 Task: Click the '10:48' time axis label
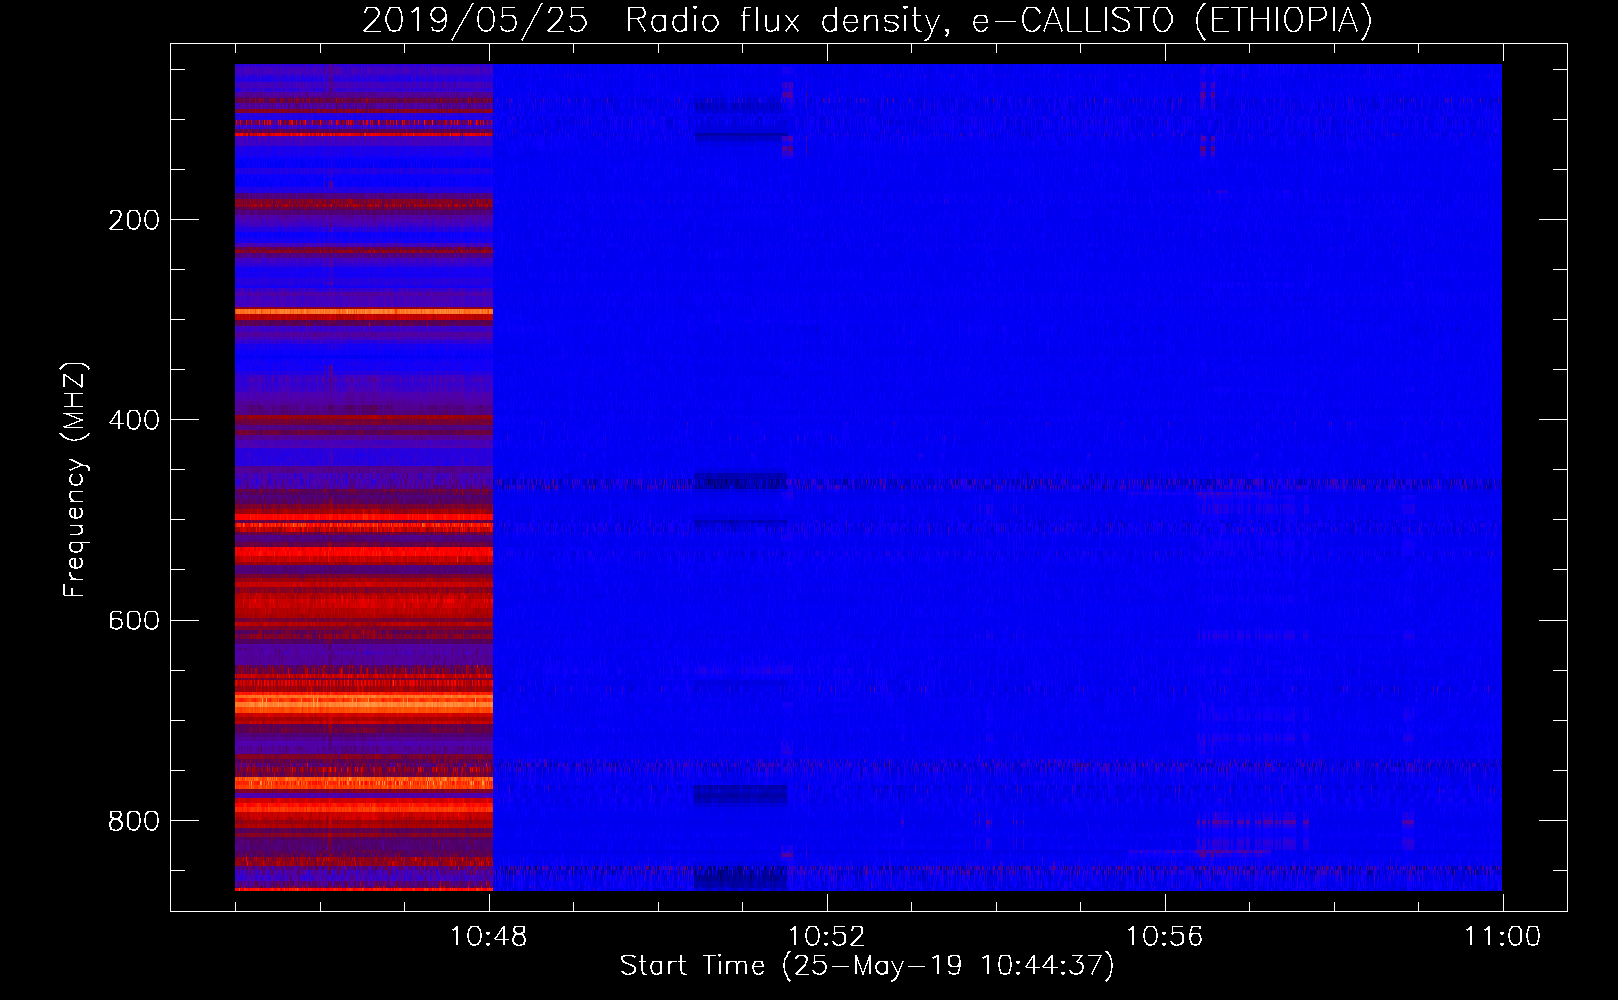[x=488, y=937]
